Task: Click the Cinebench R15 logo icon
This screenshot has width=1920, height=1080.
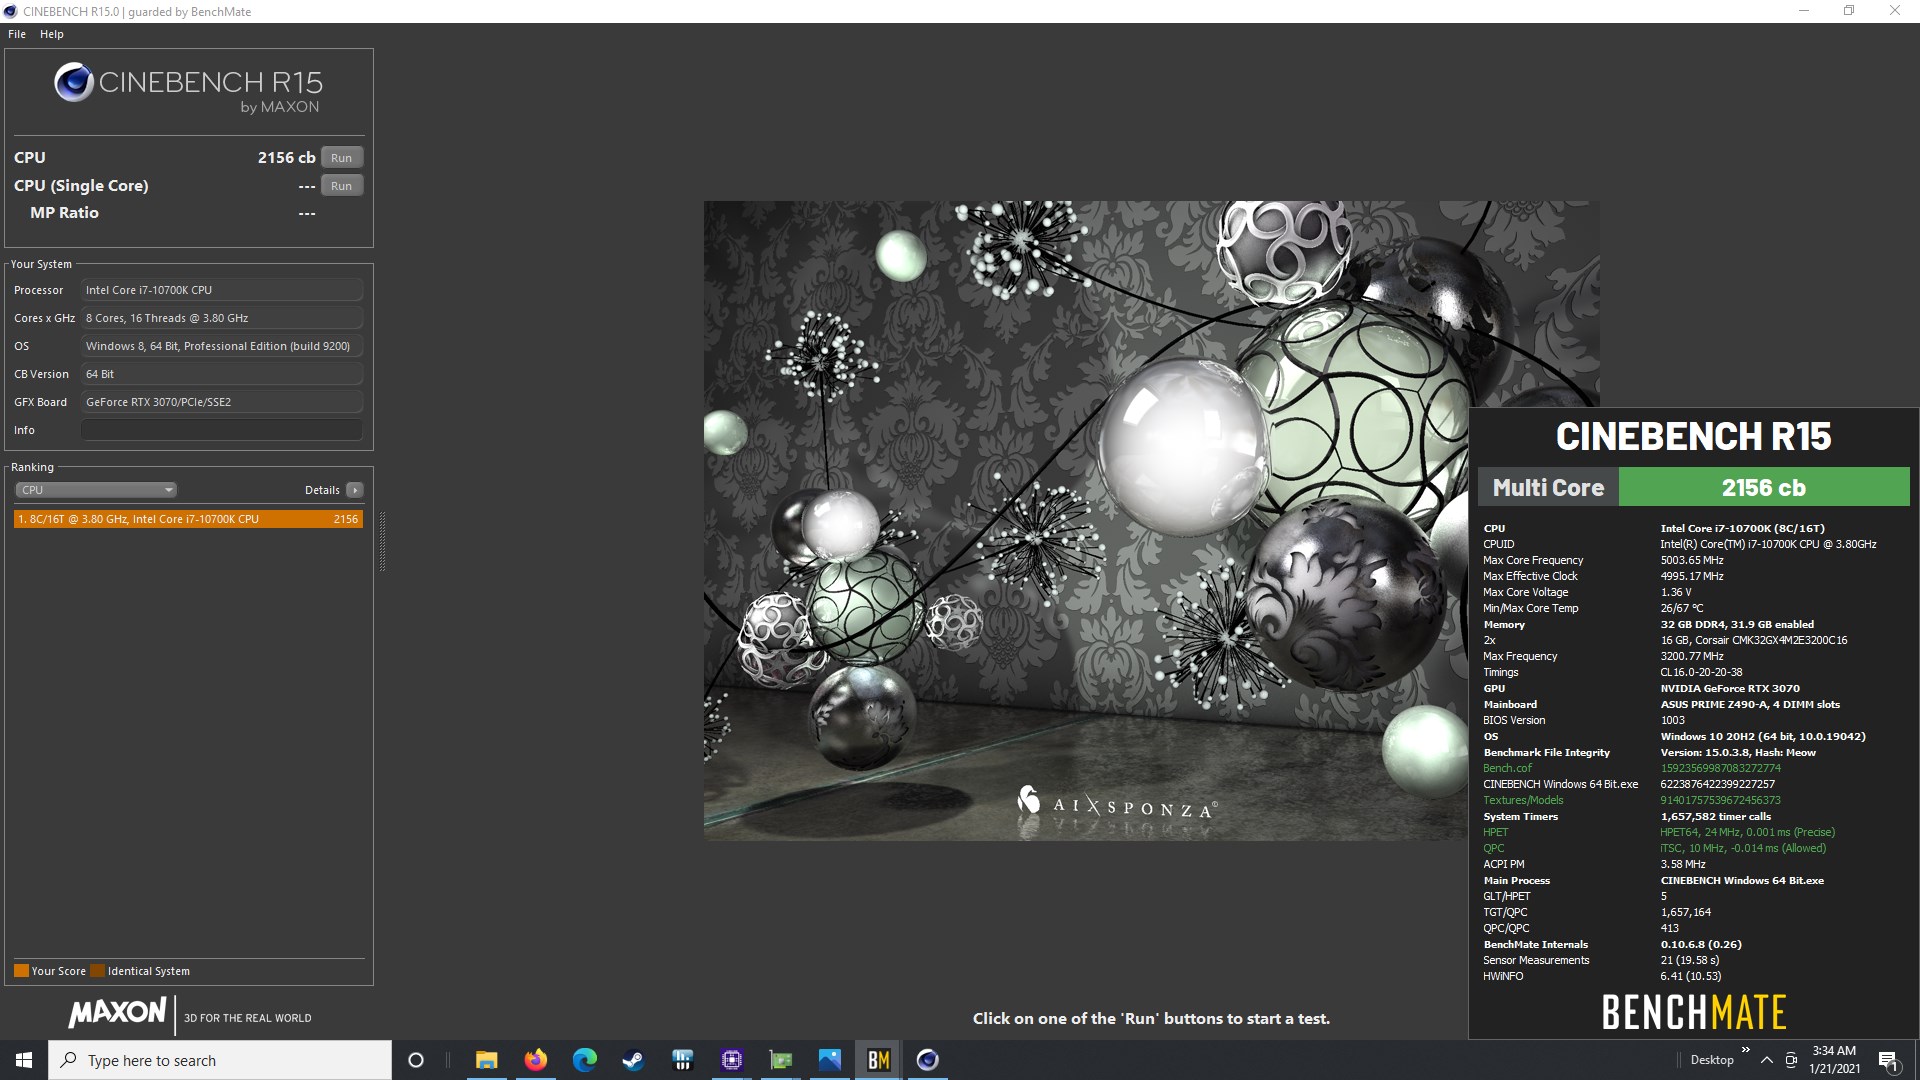Action: click(x=74, y=83)
